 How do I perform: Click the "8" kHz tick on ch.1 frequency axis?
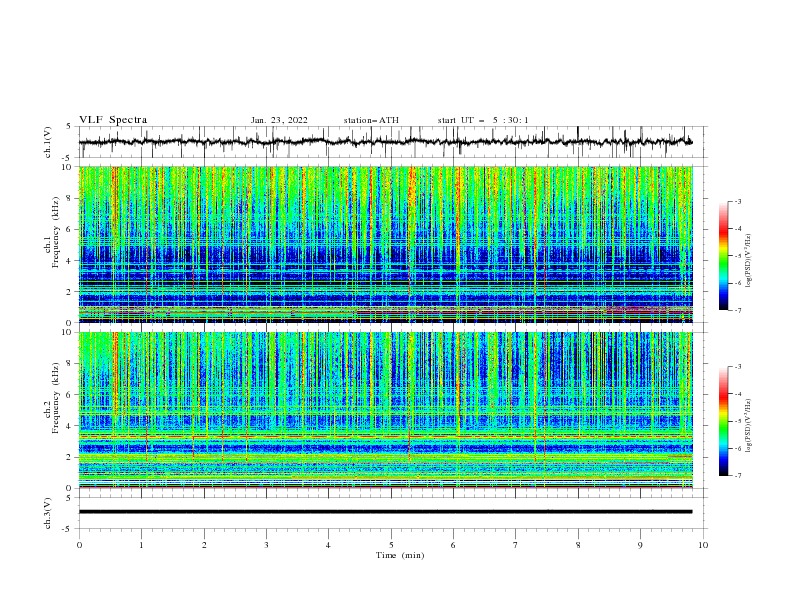[70, 198]
